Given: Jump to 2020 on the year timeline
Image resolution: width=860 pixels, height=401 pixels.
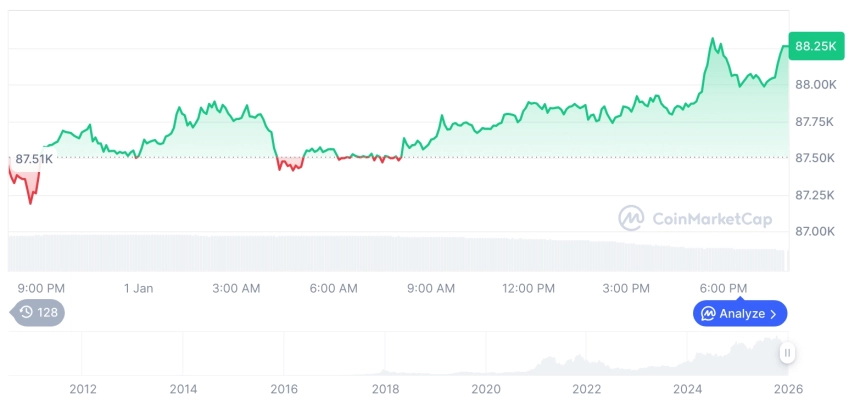Looking at the screenshot, I should [486, 388].
